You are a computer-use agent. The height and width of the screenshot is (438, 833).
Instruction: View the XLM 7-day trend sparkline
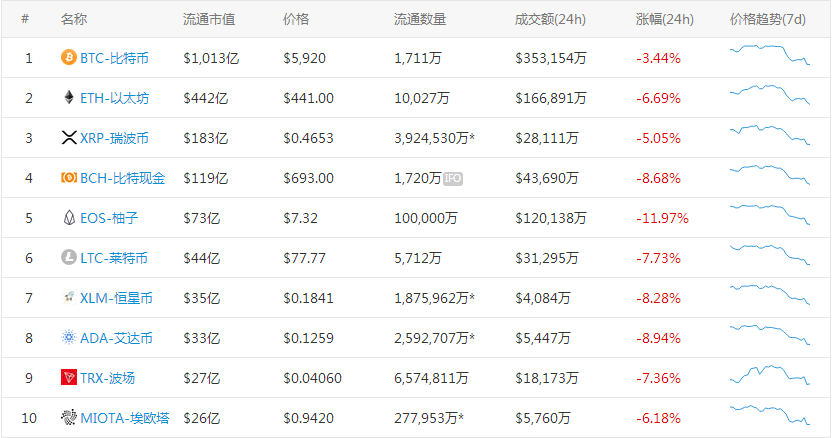click(770, 294)
